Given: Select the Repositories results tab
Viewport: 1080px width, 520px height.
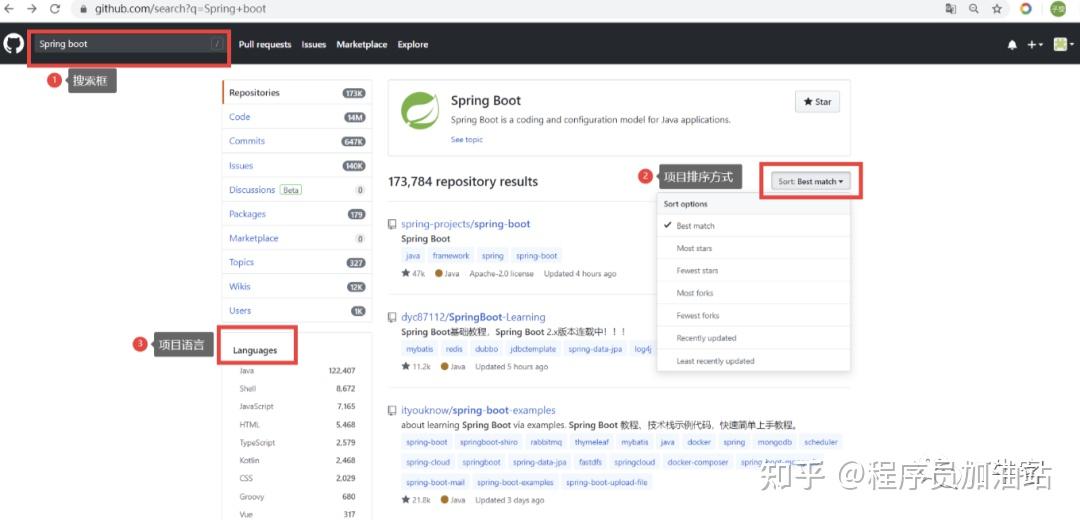Looking at the screenshot, I should (297, 93).
